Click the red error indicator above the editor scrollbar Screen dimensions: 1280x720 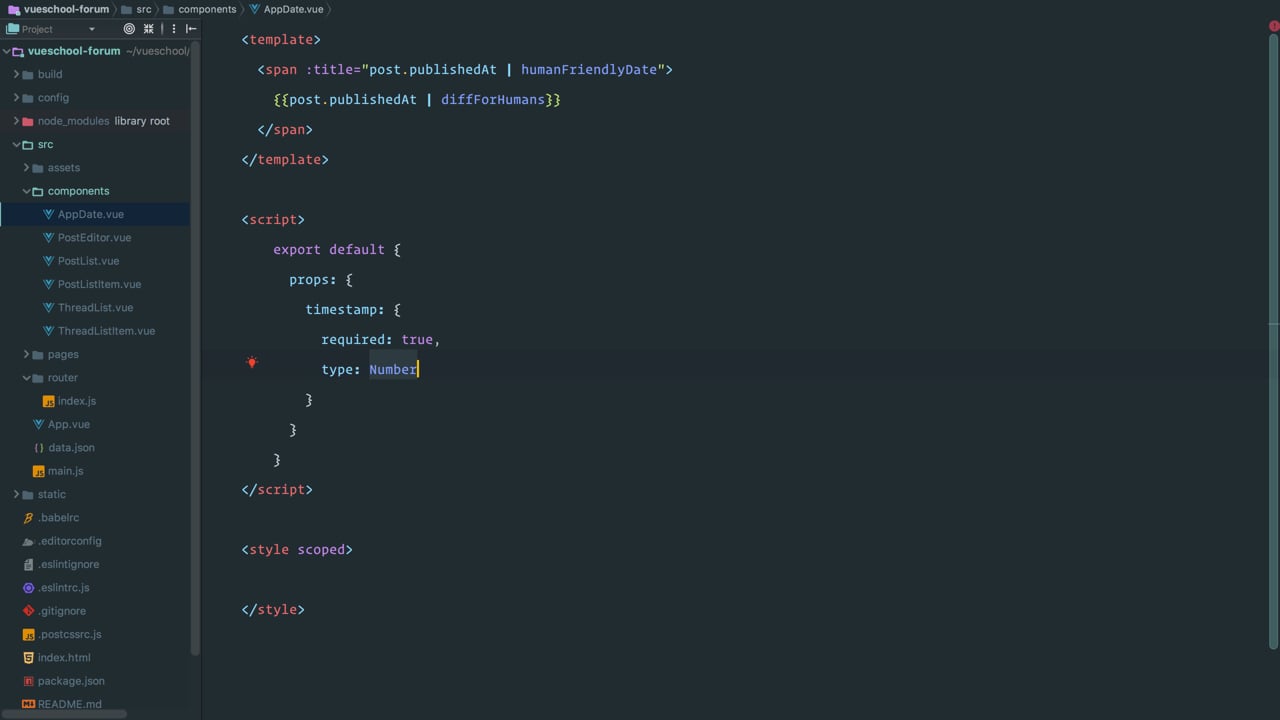tap(1274, 26)
